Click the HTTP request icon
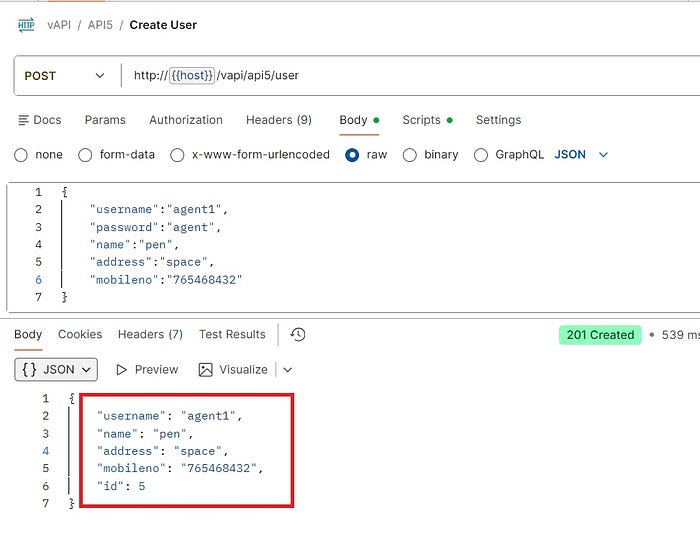 click(26, 25)
